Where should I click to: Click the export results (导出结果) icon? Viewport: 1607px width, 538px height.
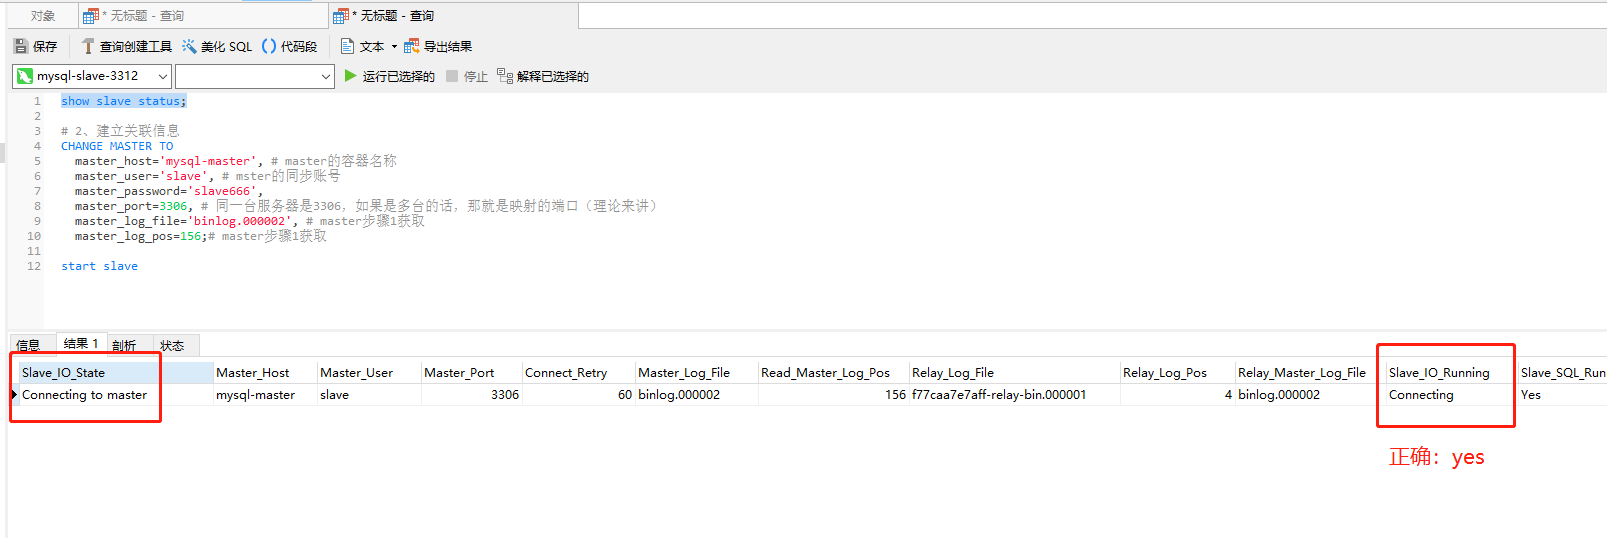pos(411,46)
